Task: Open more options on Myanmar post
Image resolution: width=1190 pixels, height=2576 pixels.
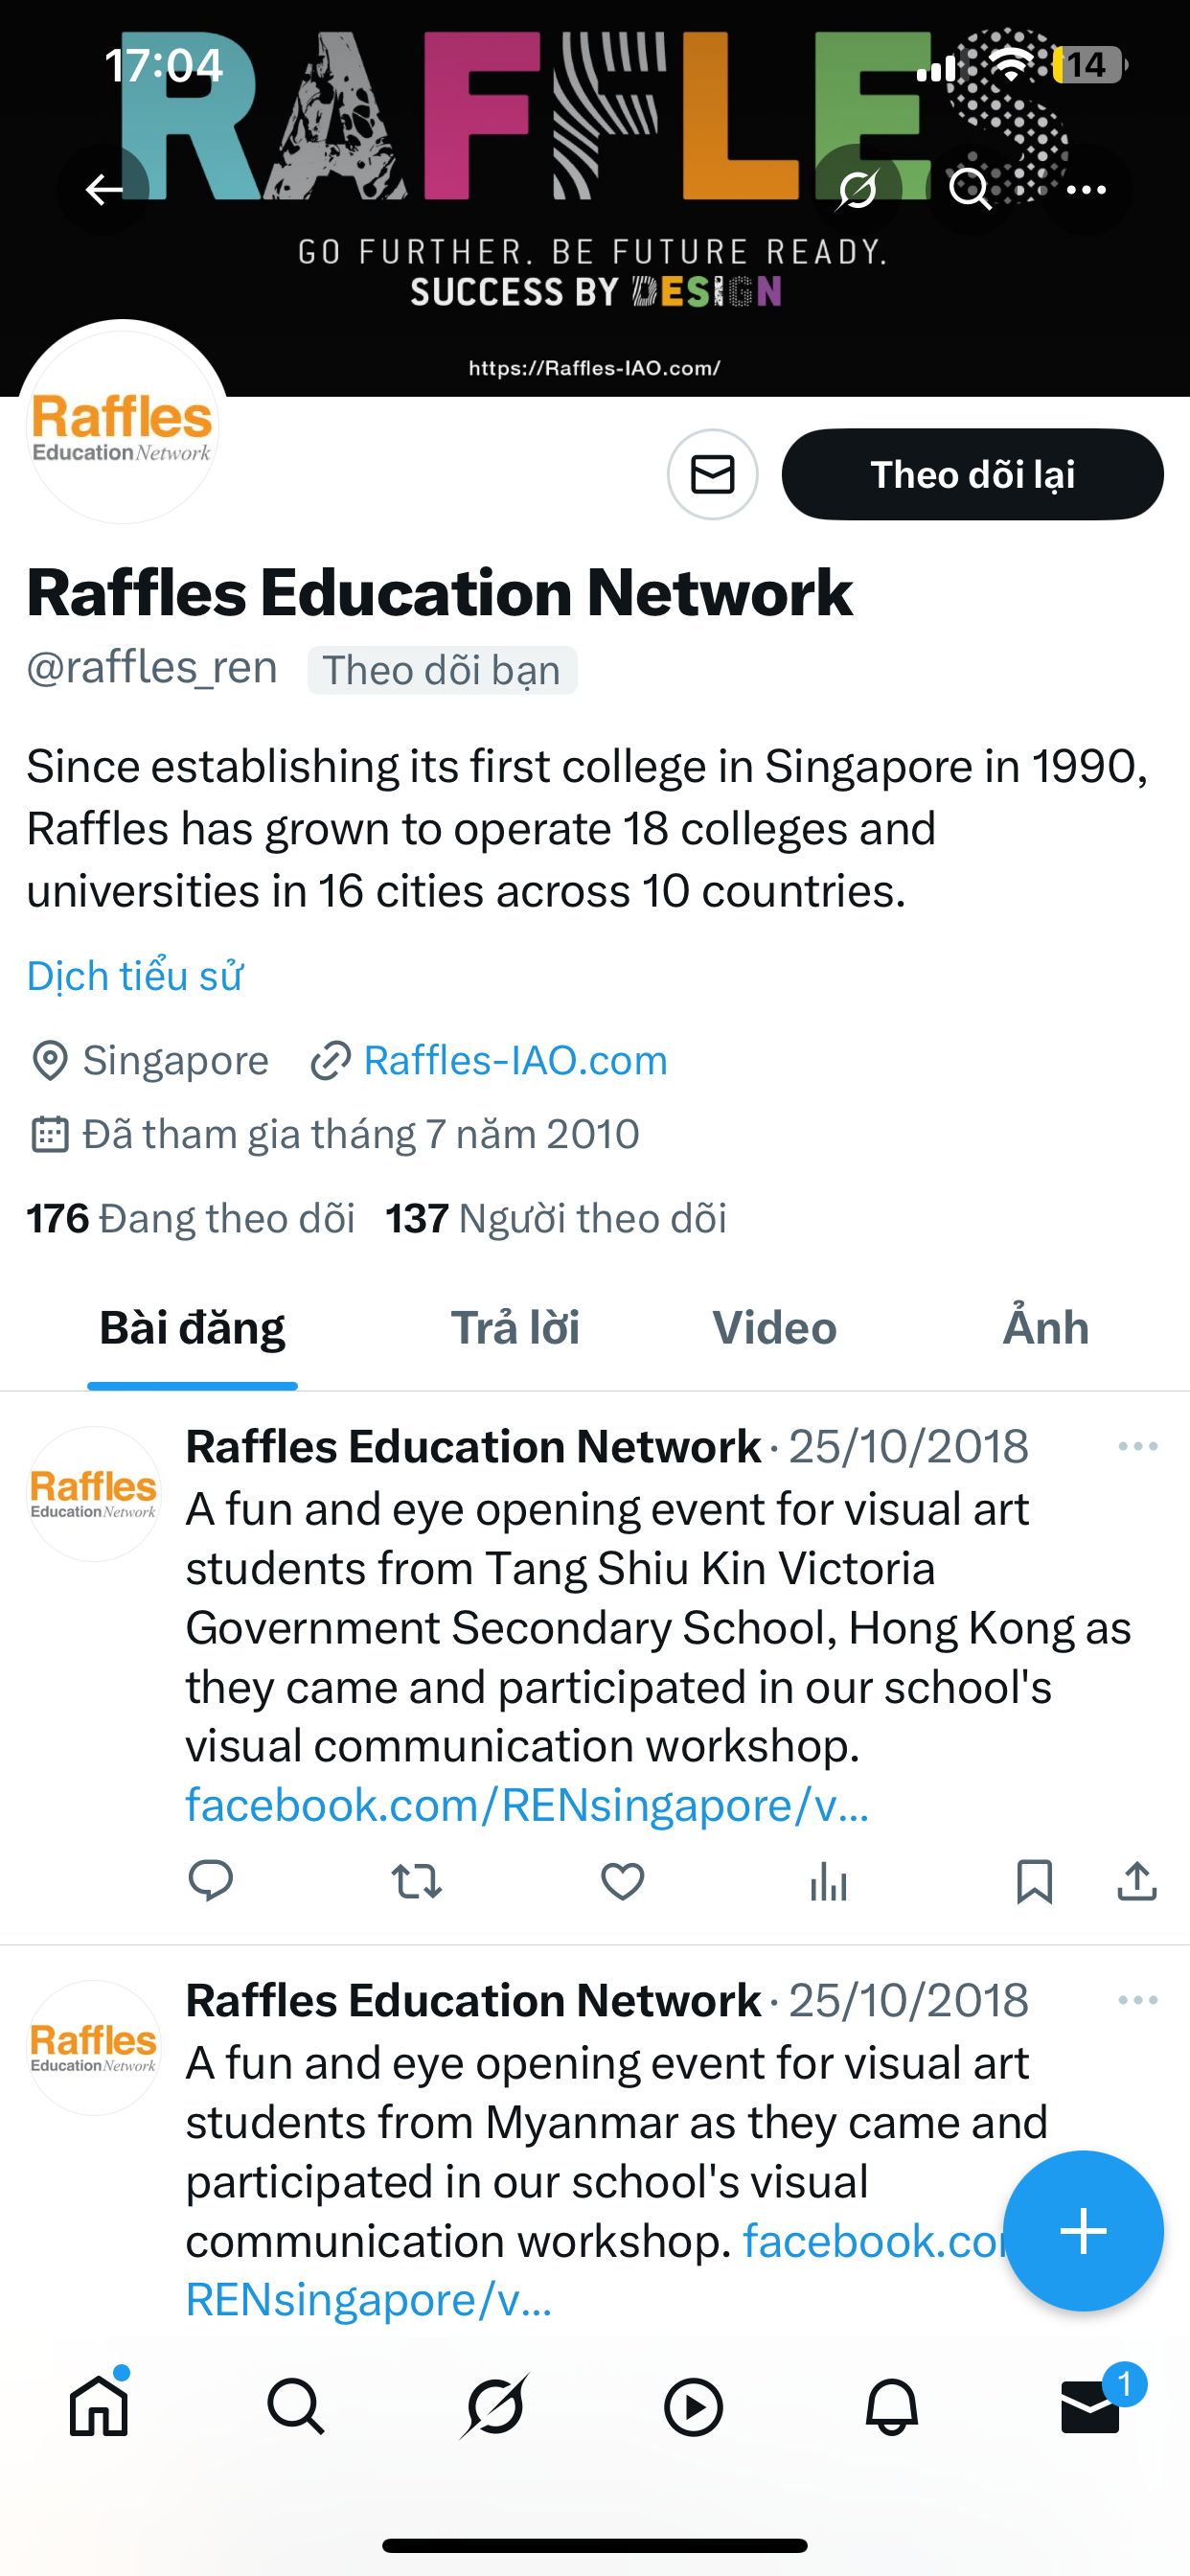Action: tap(1137, 2000)
